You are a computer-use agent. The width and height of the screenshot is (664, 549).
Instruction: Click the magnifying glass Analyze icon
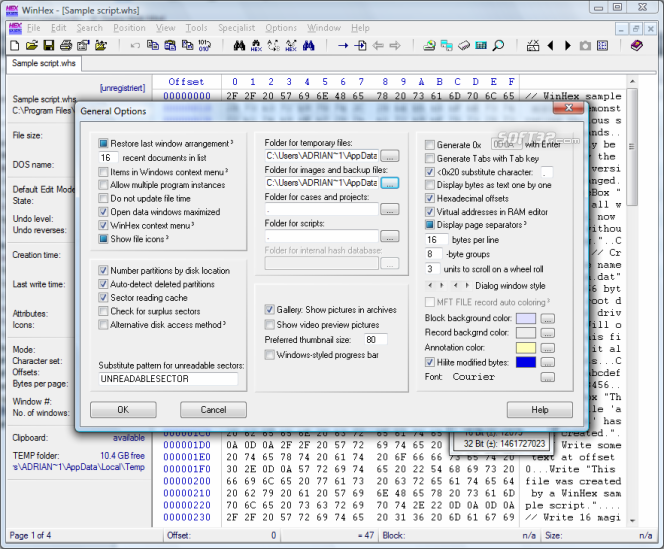(498, 45)
